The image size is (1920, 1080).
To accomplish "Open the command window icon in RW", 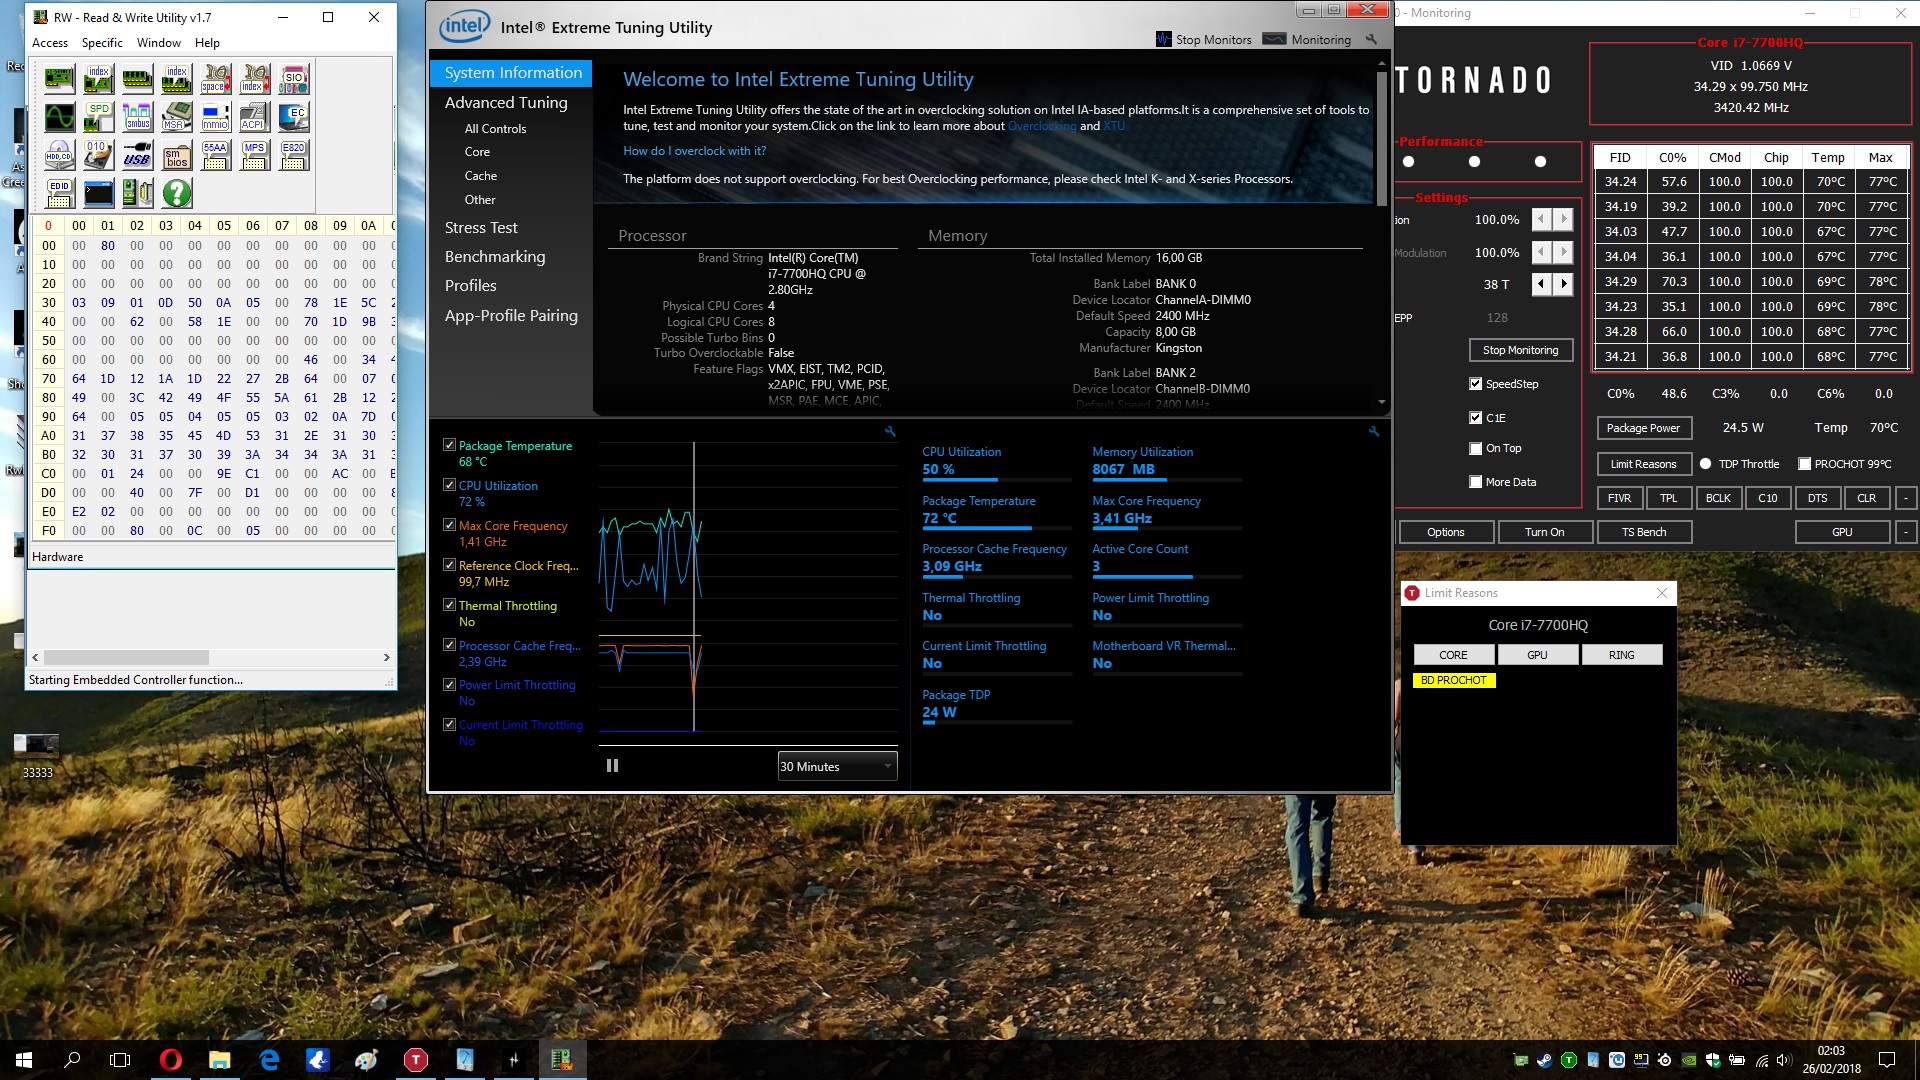I will [98, 193].
